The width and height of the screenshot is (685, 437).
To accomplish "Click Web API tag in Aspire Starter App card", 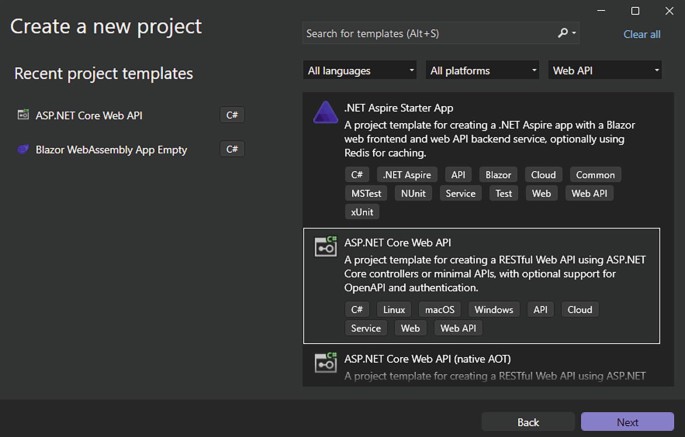I will (589, 193).
